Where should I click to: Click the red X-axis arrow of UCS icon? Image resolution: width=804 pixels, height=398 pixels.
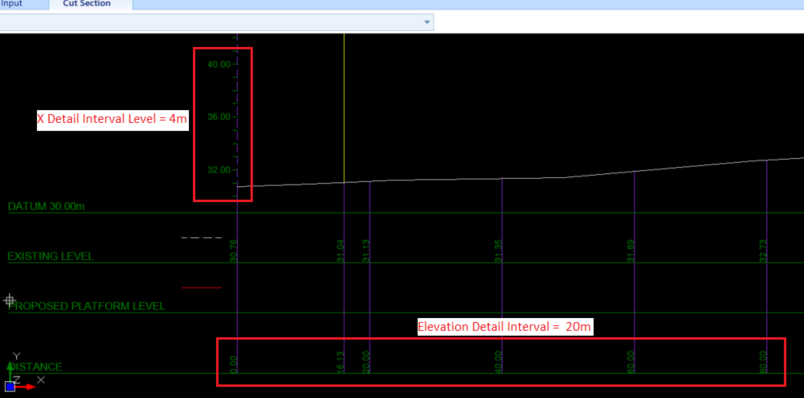(26, 387)
